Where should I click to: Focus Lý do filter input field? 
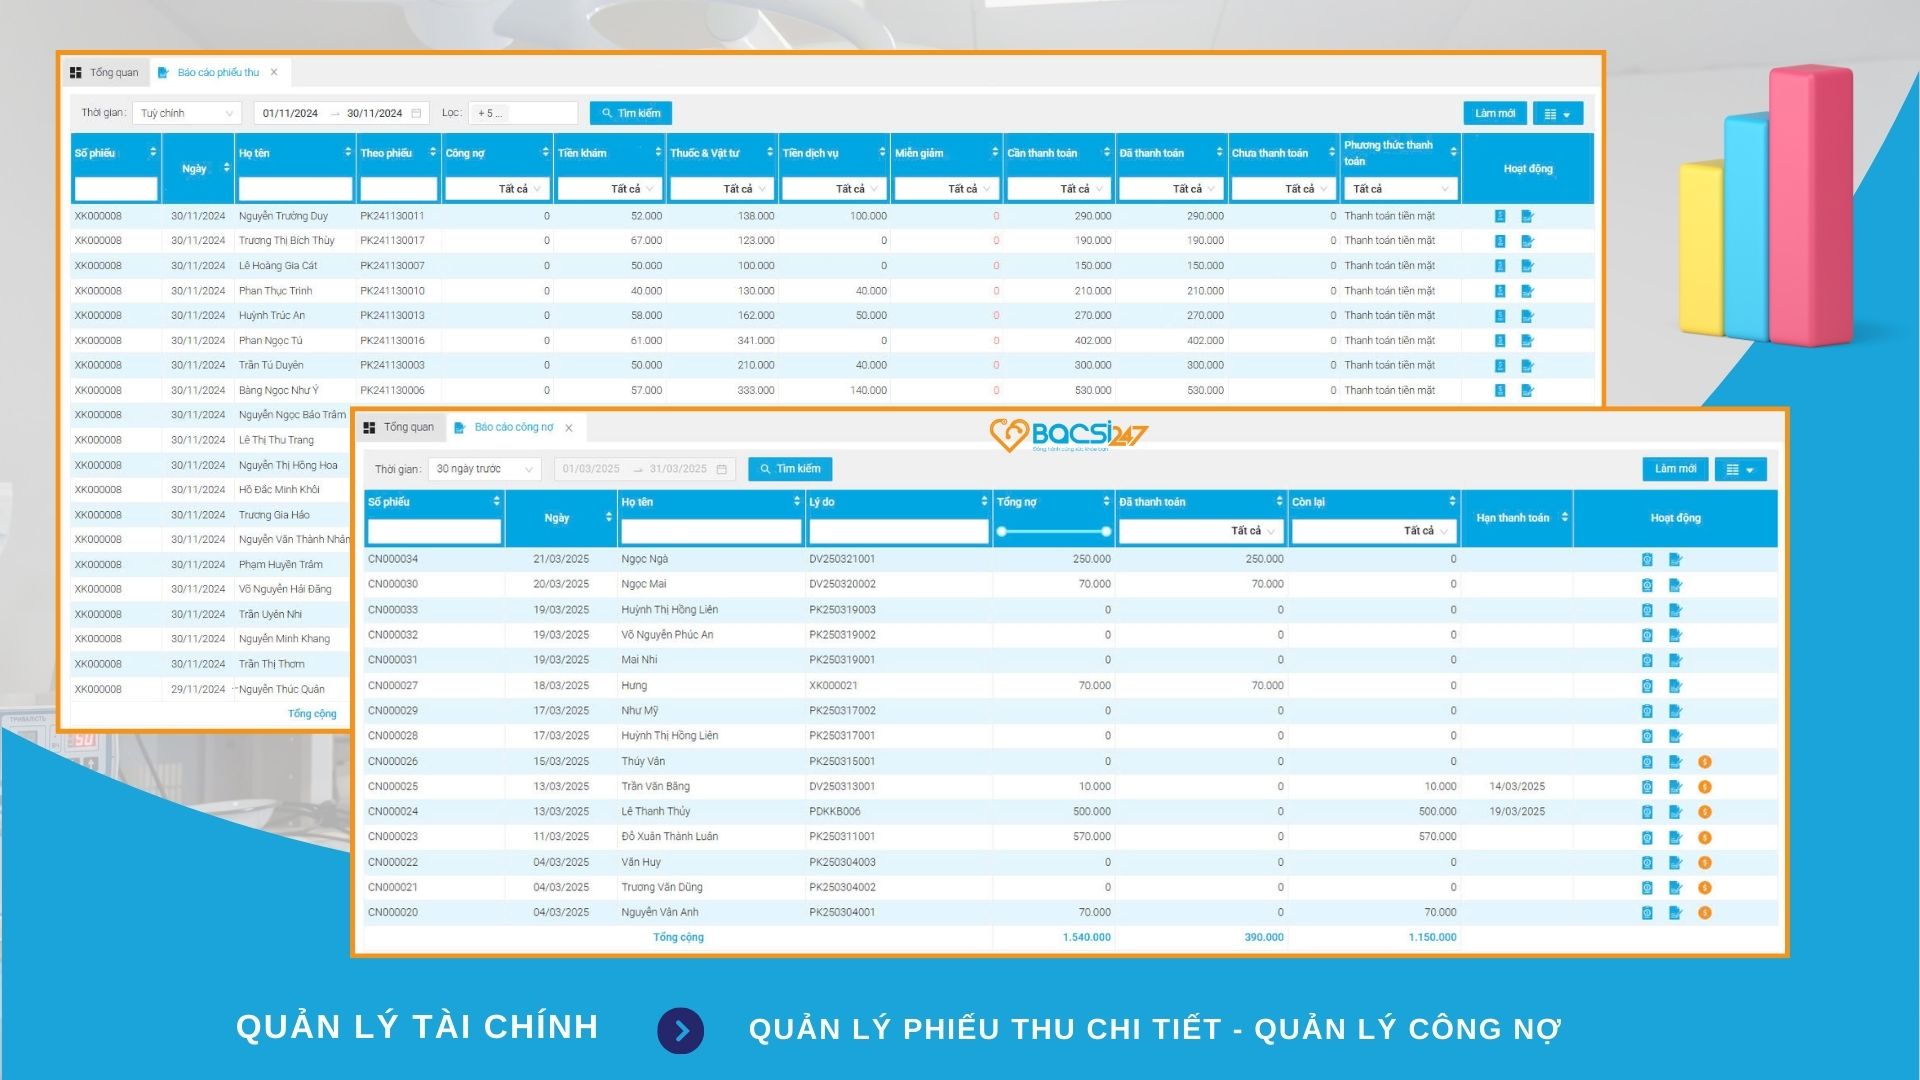(x=898, y=531)
